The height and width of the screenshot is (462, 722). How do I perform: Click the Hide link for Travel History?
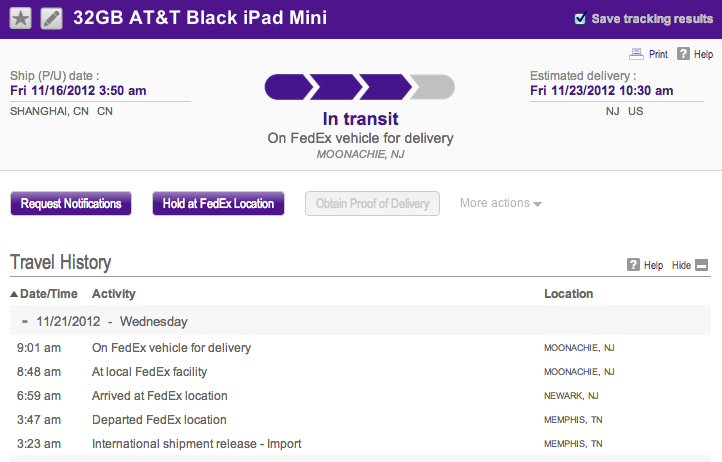click(x=681, y=265)
